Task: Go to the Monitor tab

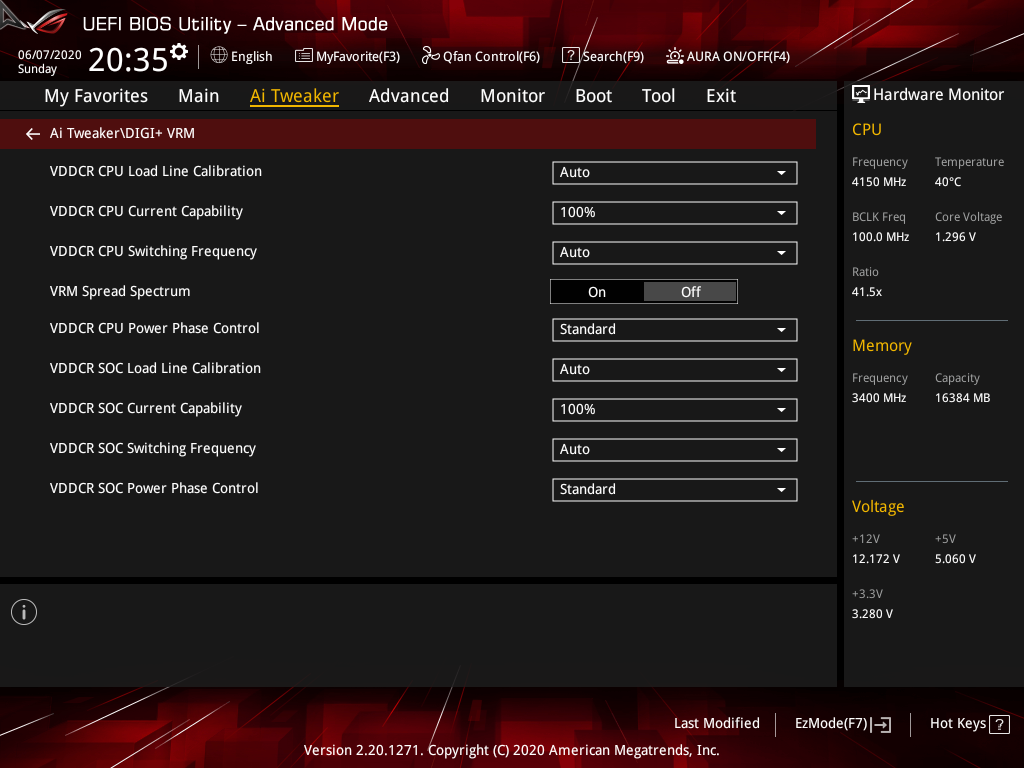Action: [x=512, y=96]
